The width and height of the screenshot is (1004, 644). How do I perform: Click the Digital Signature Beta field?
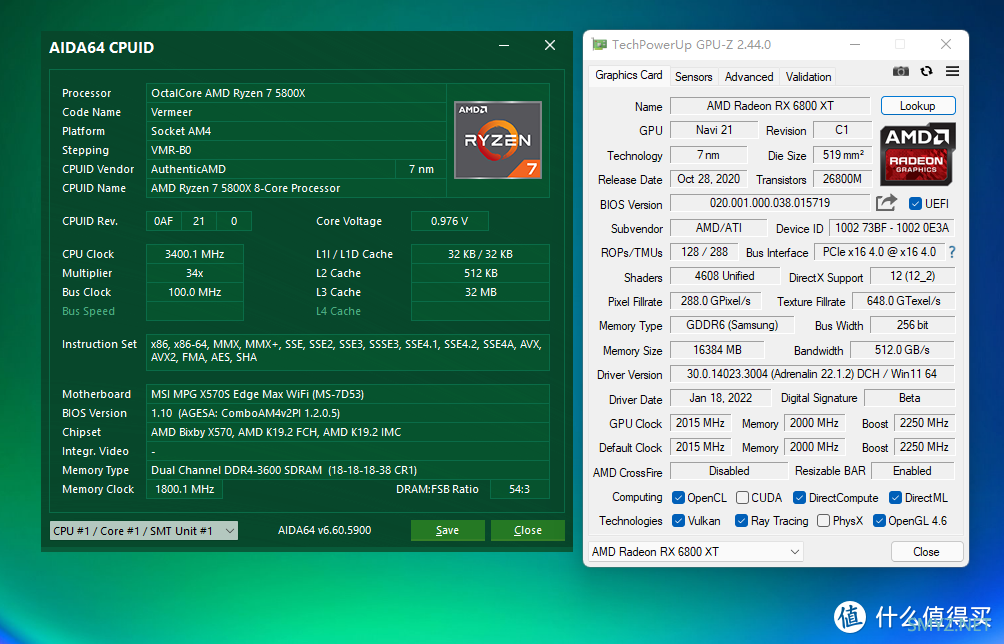[909, 398]
